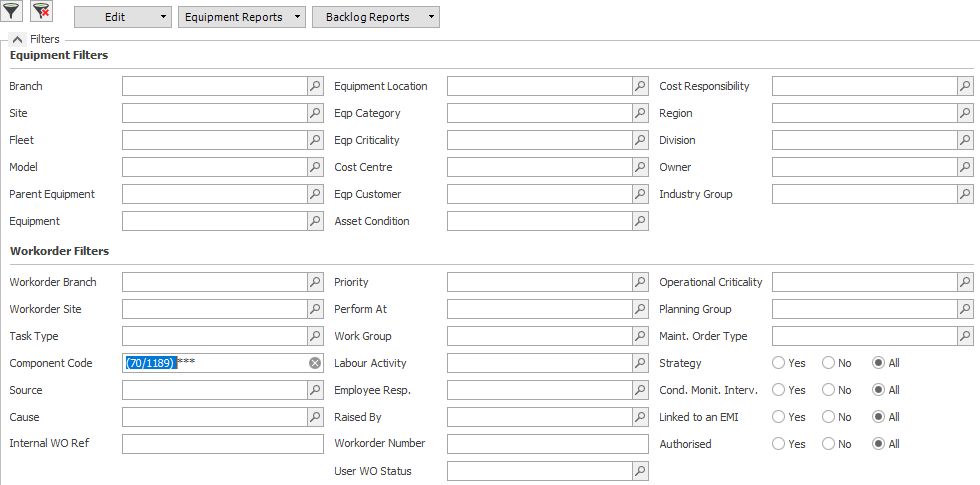Set Strategy to No
980x485 pixels.
(828, 362)
